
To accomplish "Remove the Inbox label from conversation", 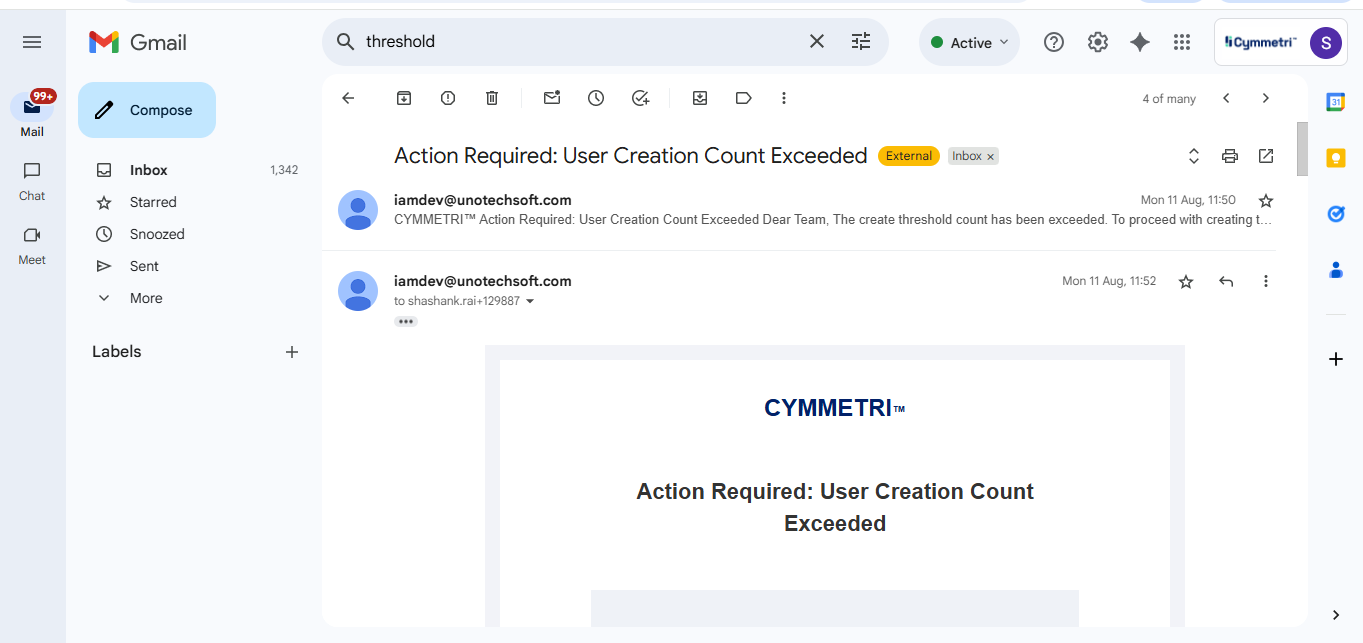I will tap(991, 157).
